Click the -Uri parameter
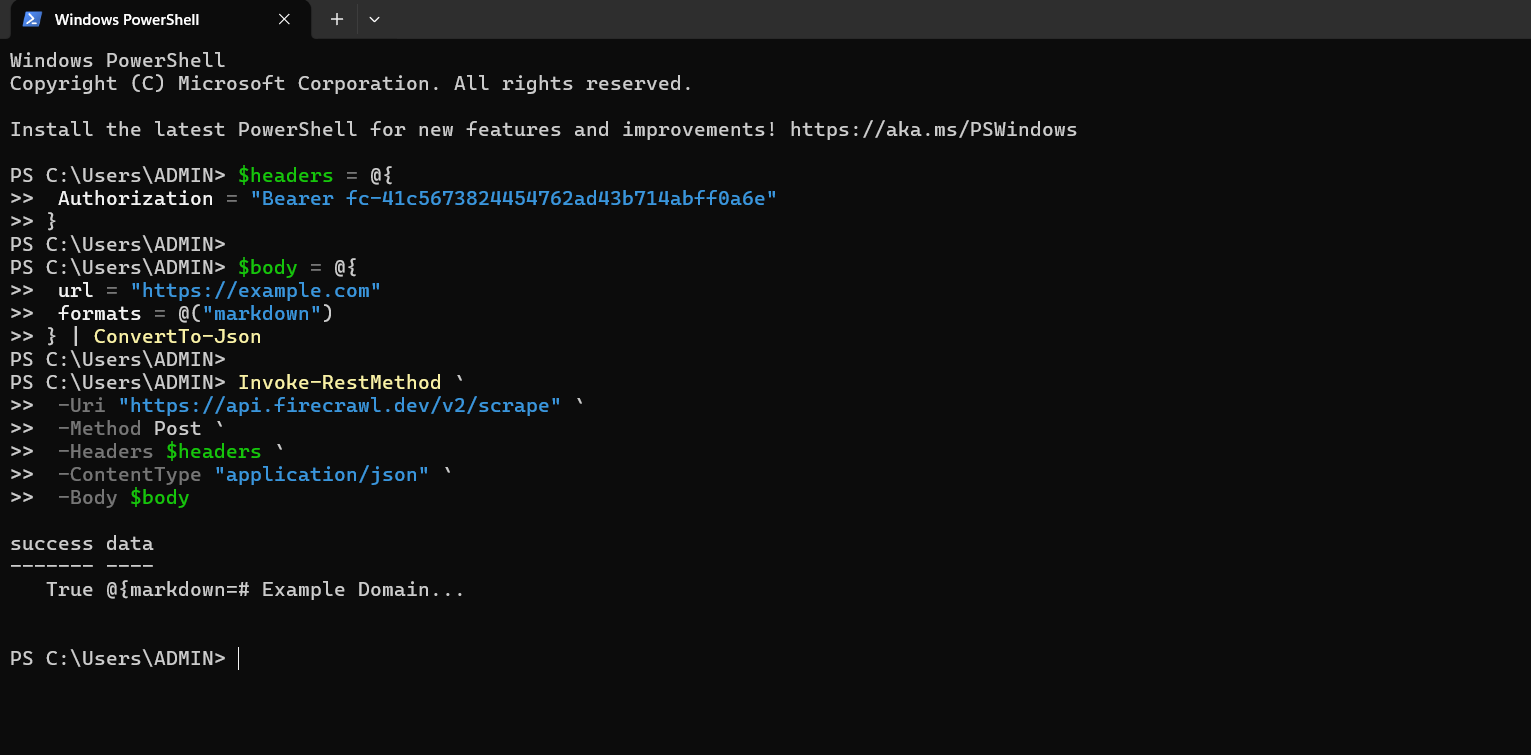 click(x=81, y=405)
